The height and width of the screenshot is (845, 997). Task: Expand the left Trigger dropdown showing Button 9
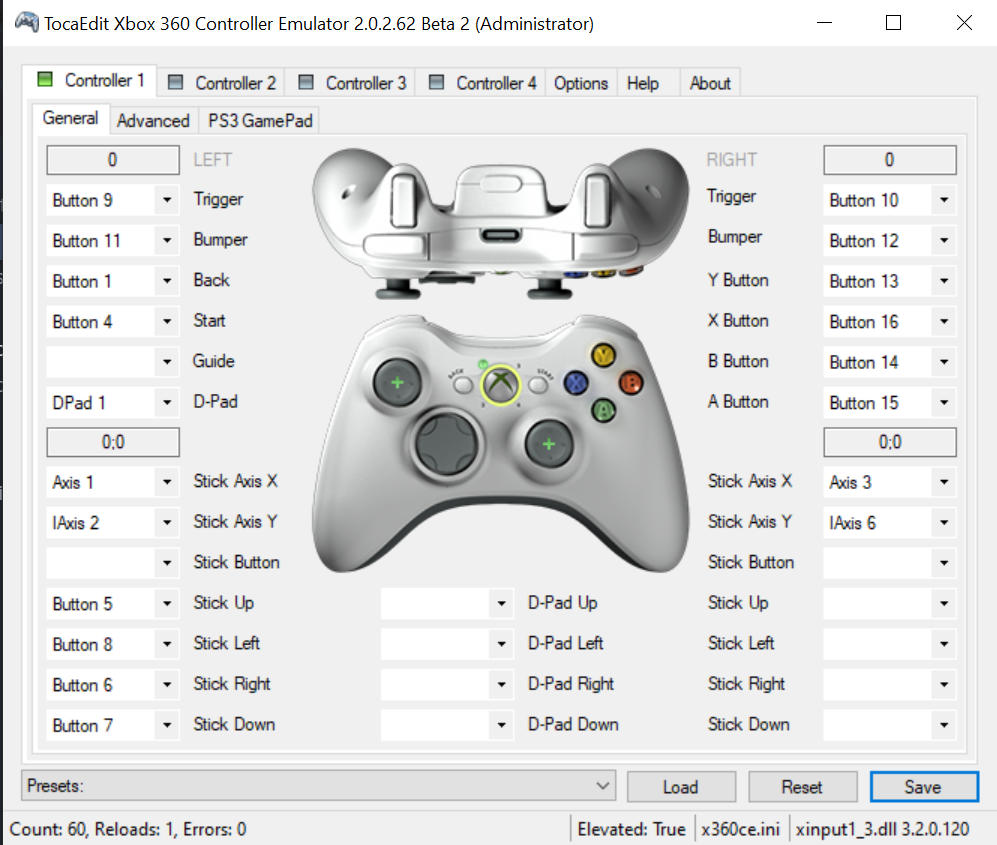coord(113,200)
